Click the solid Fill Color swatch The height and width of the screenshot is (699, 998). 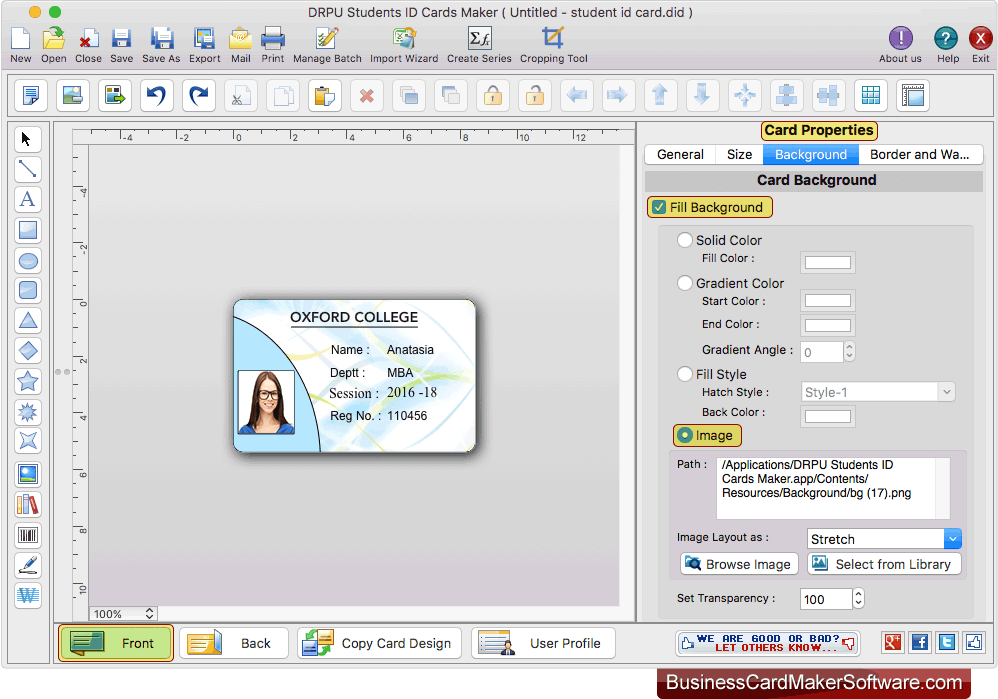(827, 263)
